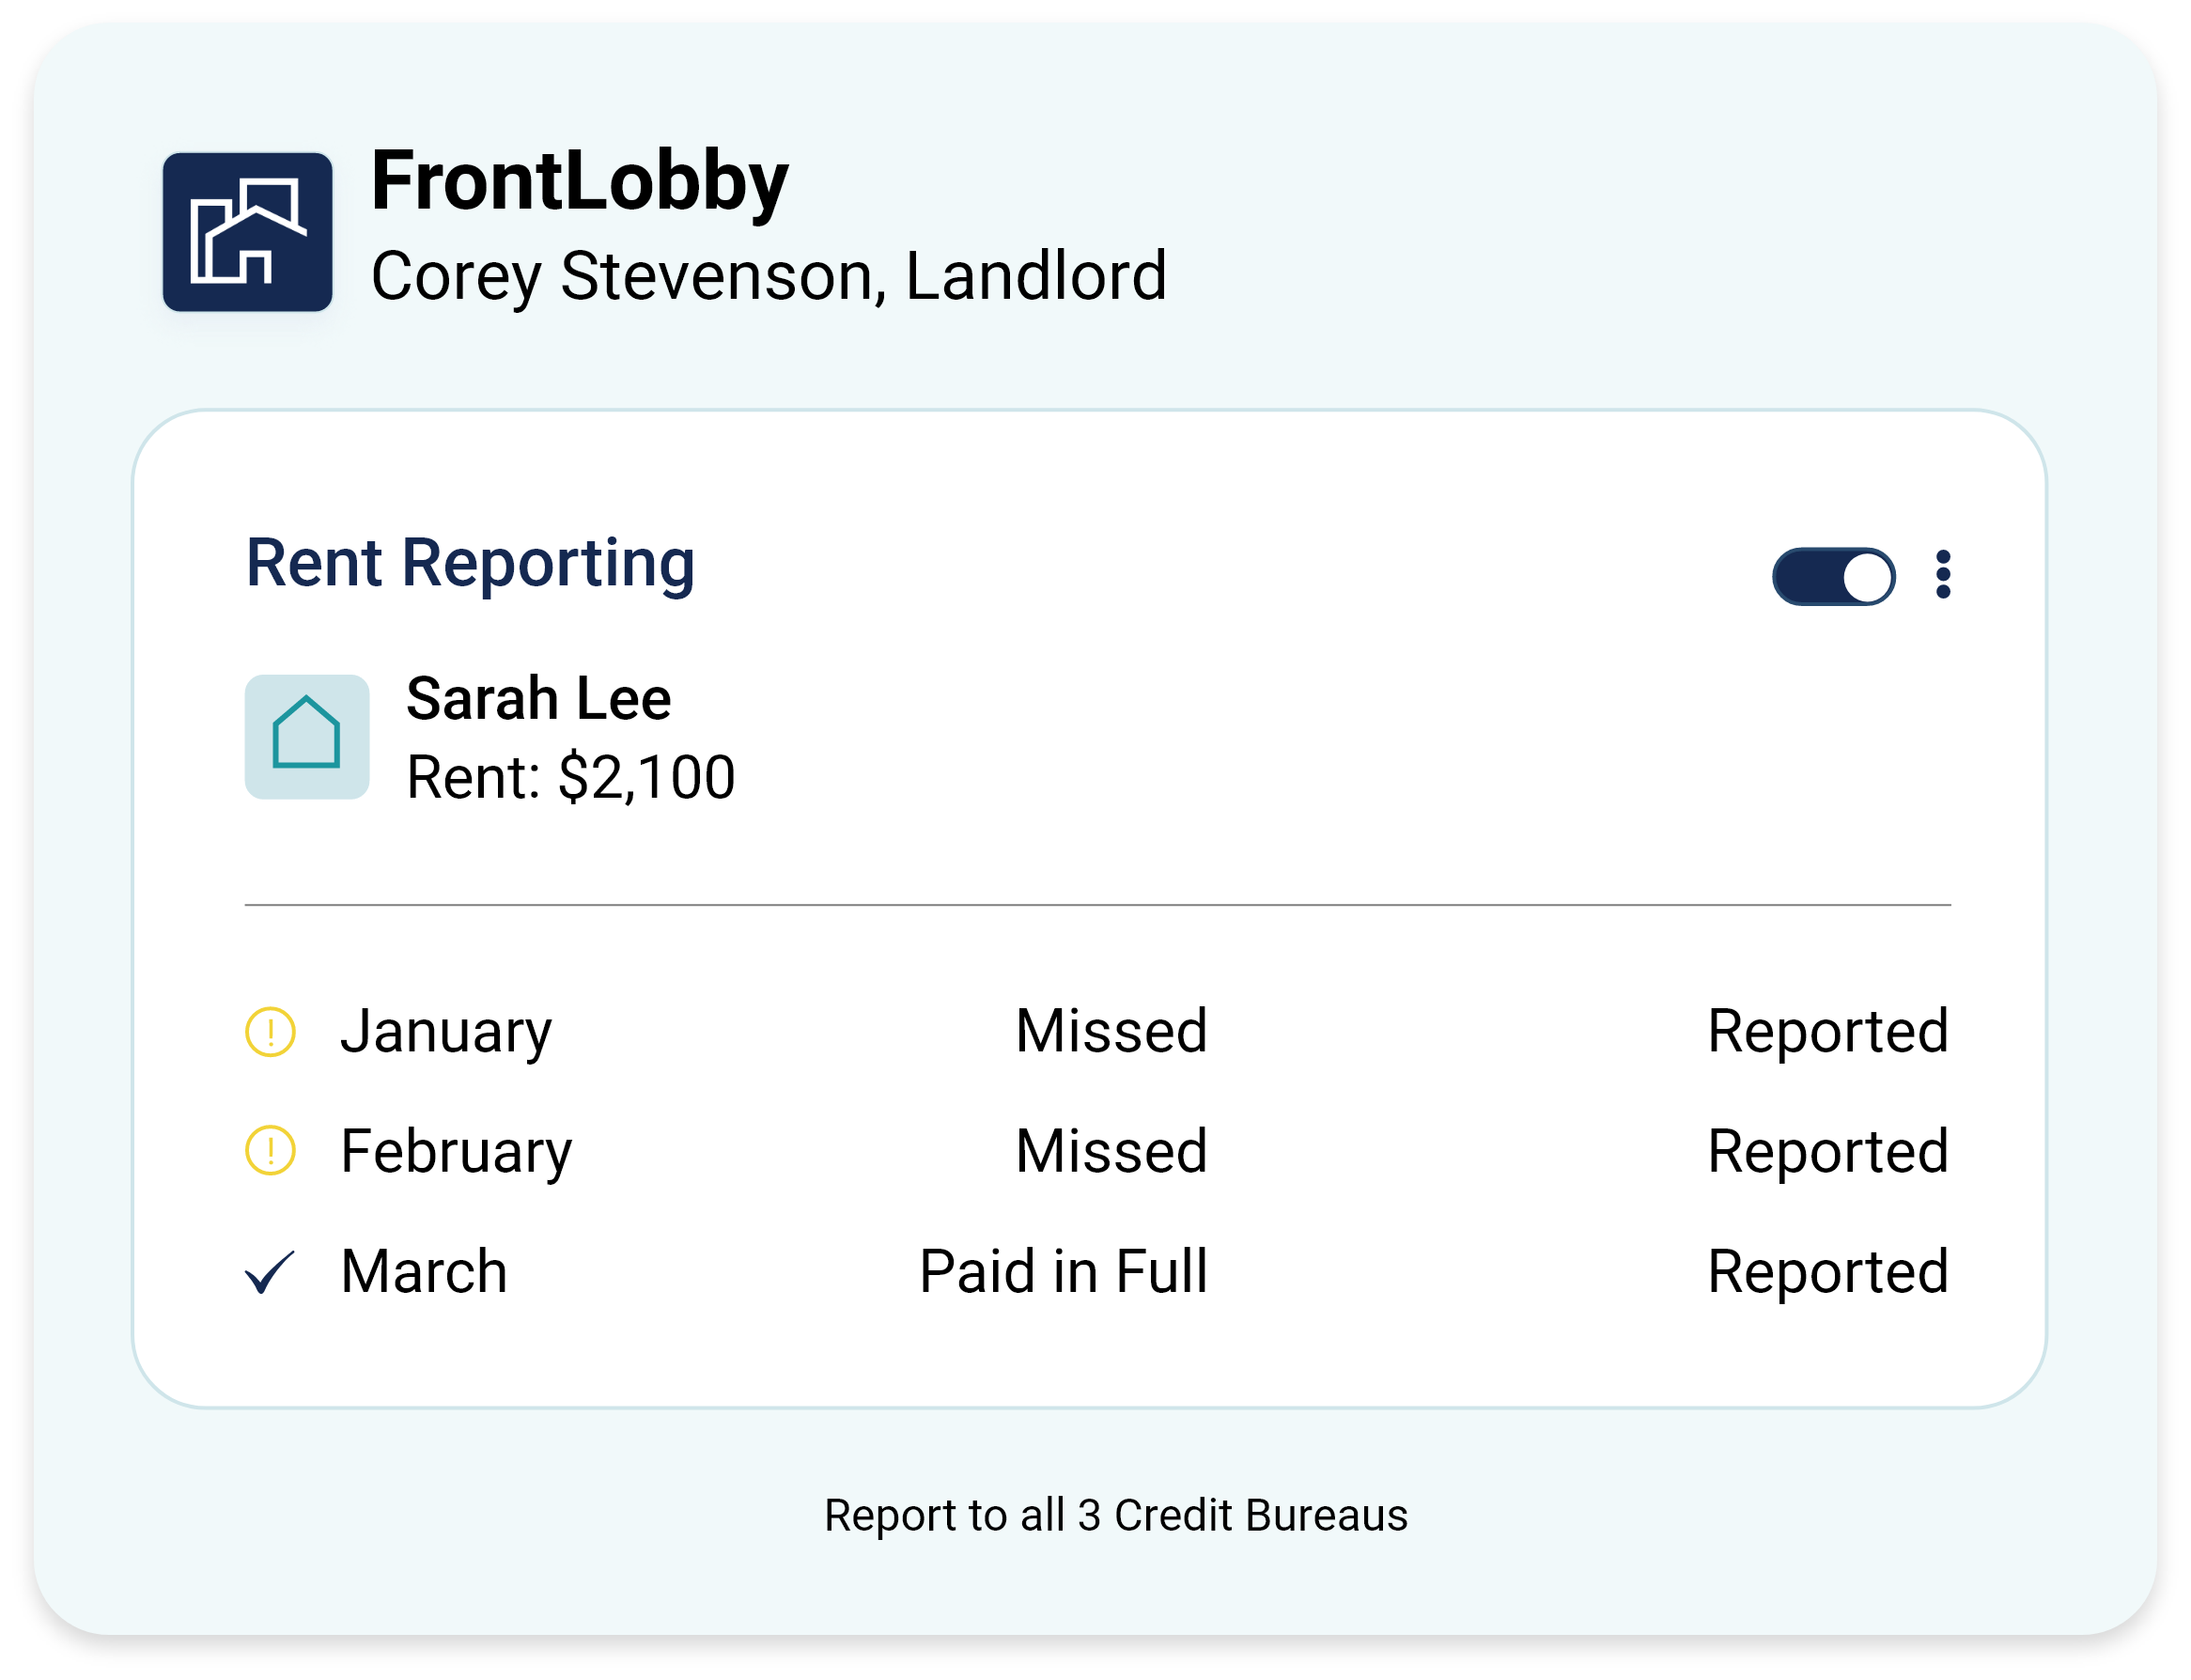Select the February row label
This screenshot has height=1680, width=2191.
(x=456, y=1152)
